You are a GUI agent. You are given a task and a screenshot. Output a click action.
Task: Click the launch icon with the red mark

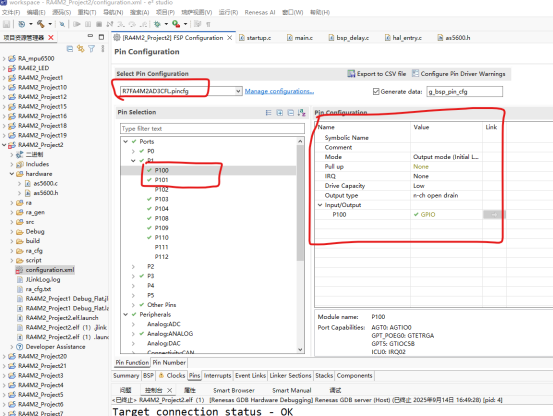click(x=176, y=24)
